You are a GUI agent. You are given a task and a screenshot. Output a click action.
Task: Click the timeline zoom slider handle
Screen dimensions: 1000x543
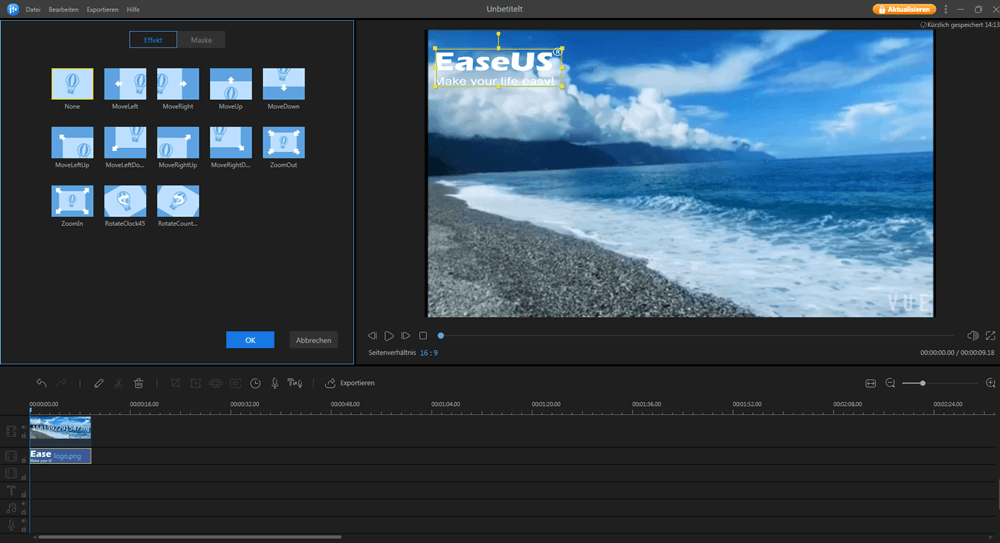(922, 383)
